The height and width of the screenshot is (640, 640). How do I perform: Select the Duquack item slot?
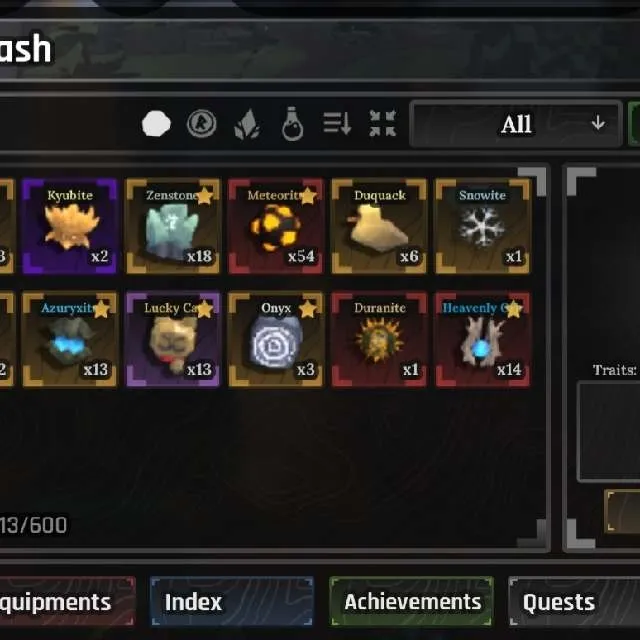point(380,226)
